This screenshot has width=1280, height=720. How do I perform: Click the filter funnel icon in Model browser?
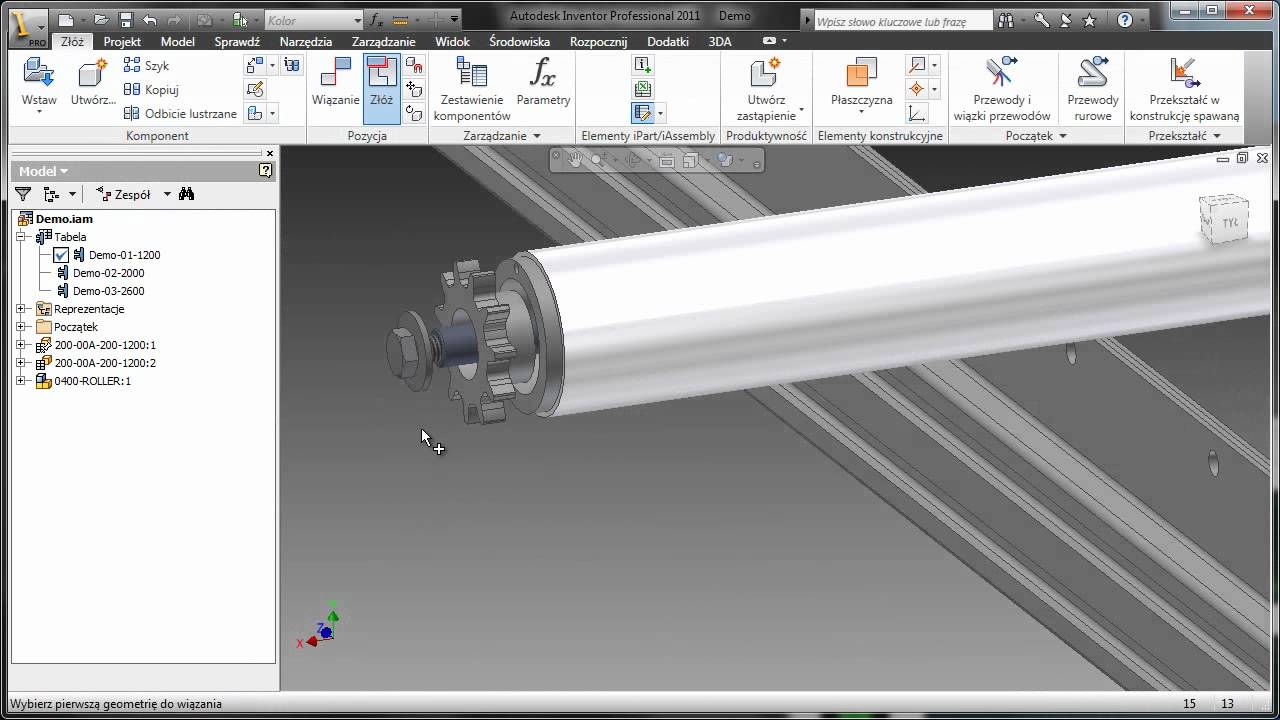pos(23,194)
